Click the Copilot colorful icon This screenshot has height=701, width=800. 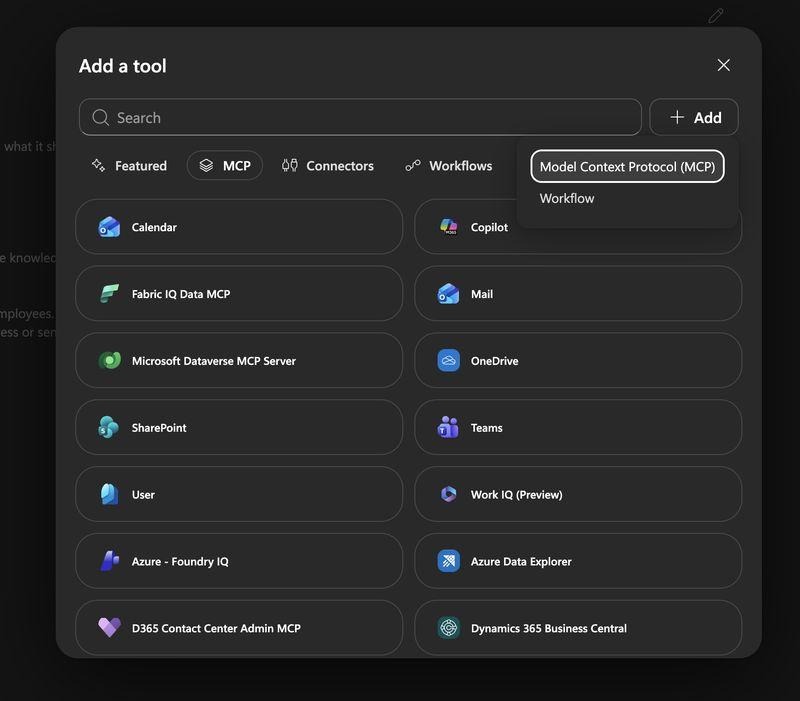coord(448,227)
